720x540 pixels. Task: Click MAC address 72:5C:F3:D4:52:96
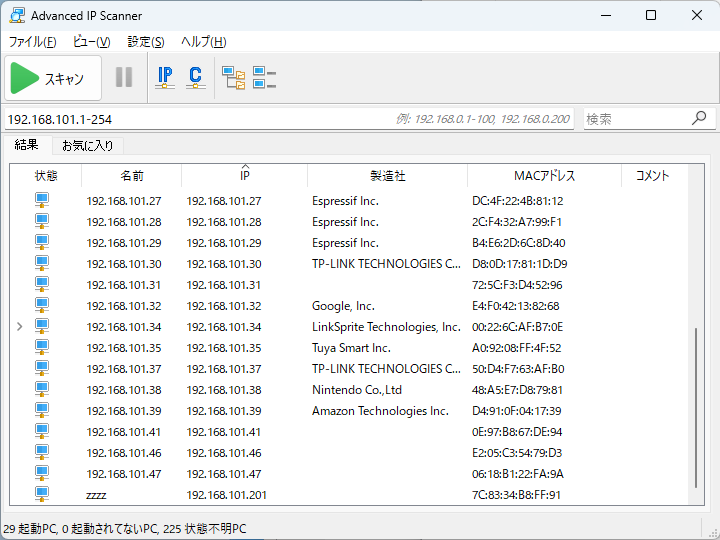[517, 285]
